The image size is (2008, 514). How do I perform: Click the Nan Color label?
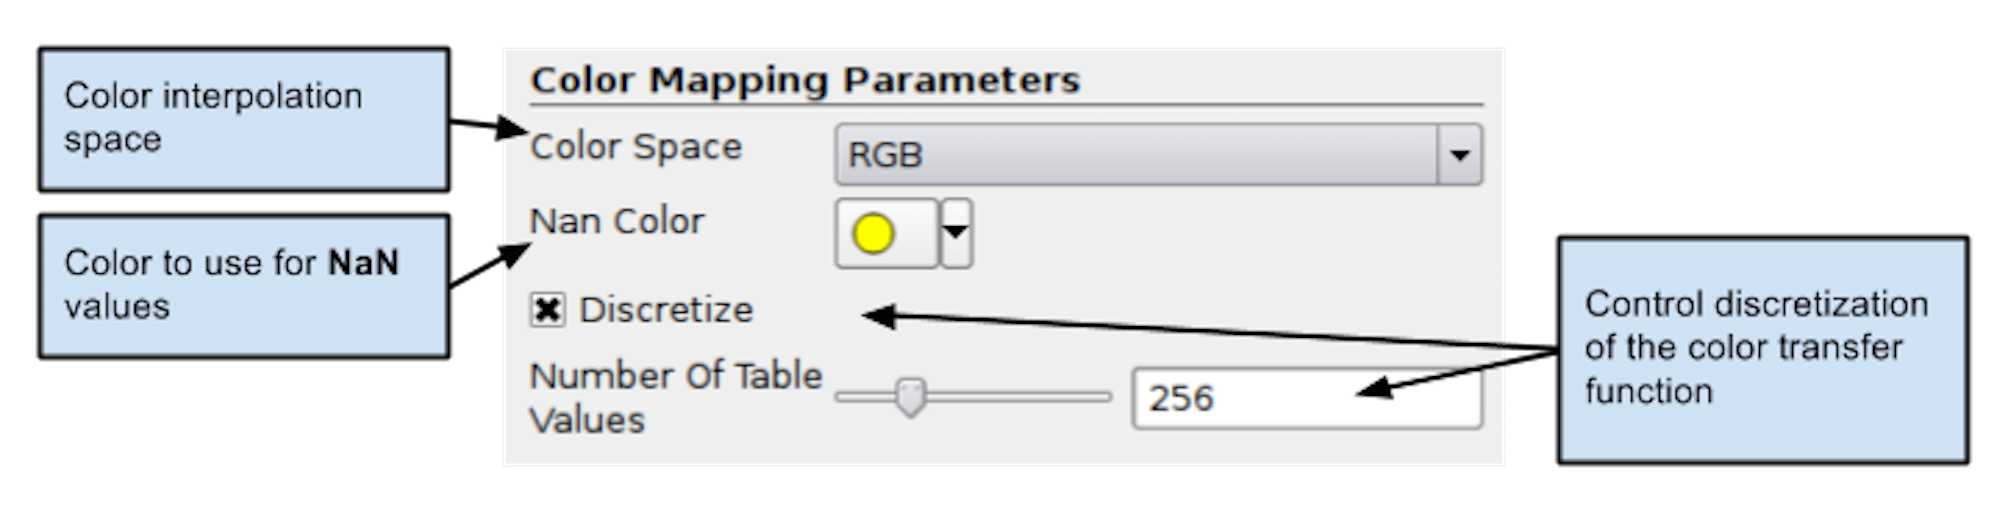[x=617, y=221]
